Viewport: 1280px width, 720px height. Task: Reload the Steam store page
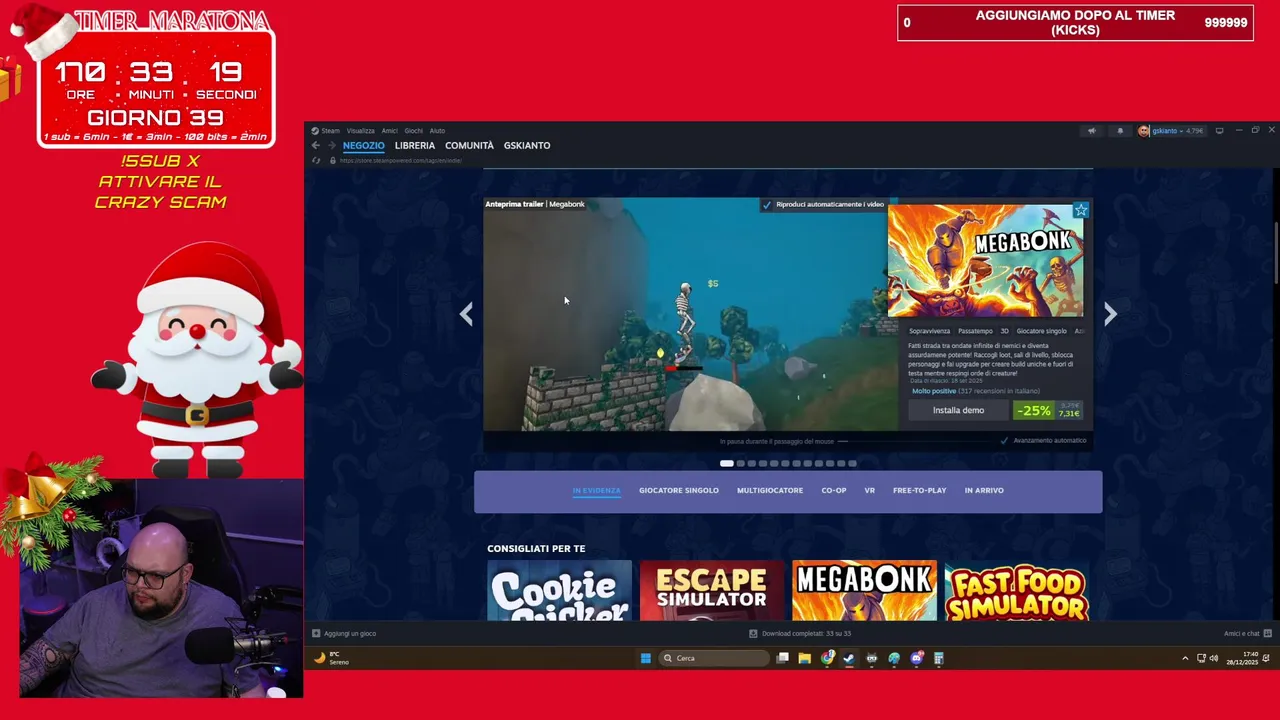(316, 160)
